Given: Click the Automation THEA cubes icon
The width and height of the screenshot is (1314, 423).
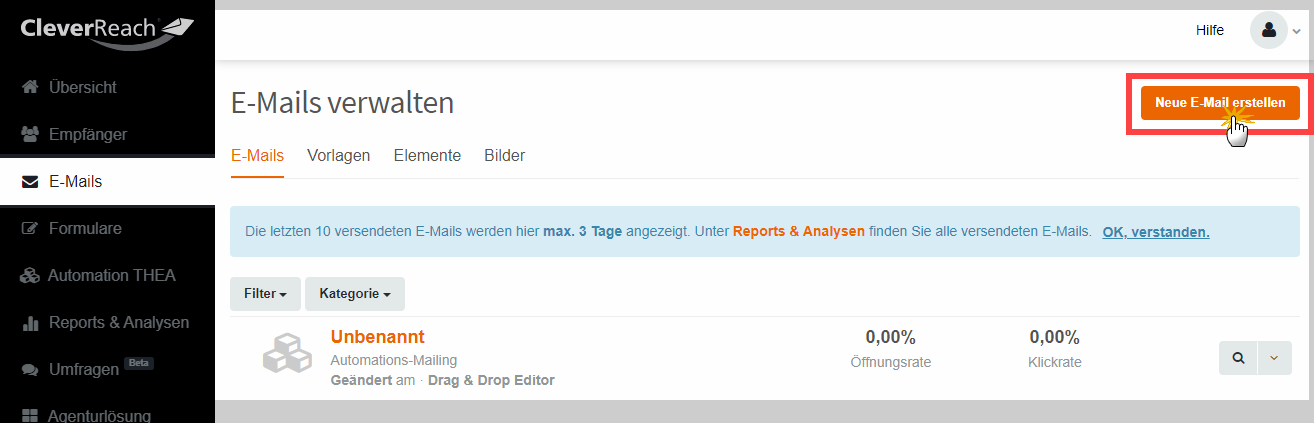Looking at the screenshot, I should coord(30,276).
